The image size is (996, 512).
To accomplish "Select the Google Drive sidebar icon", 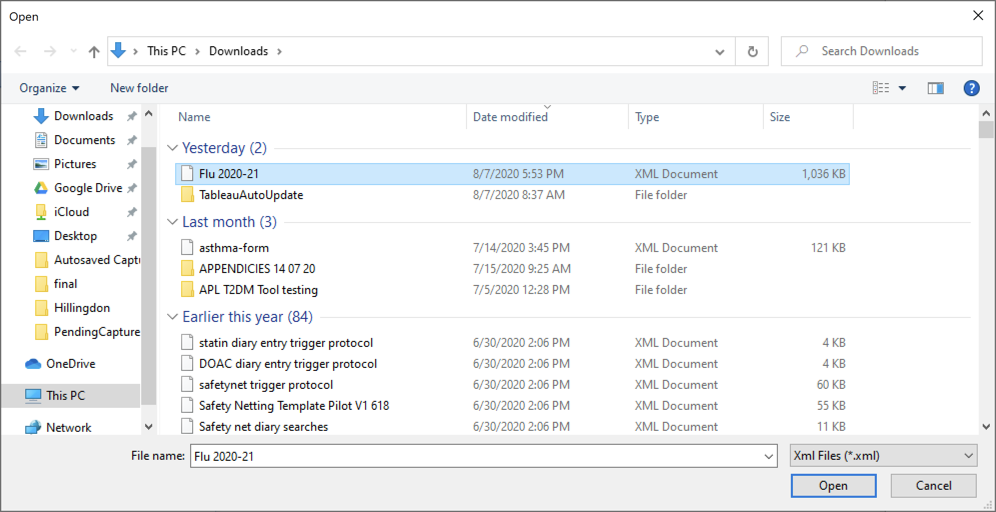I will (41, 188).
